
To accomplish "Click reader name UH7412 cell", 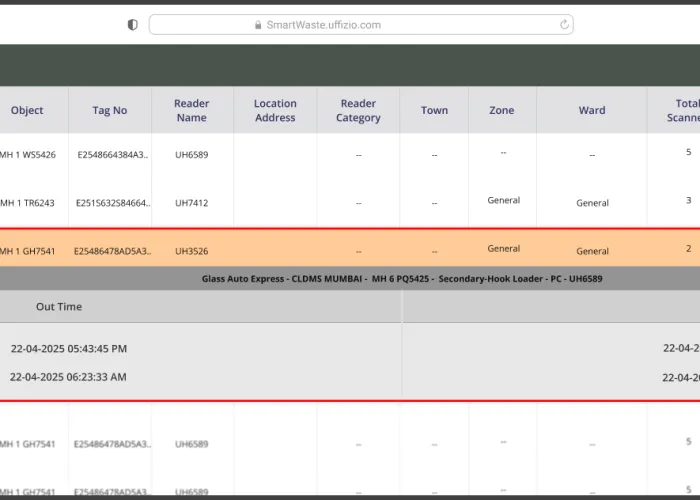I will coord(191,203).
